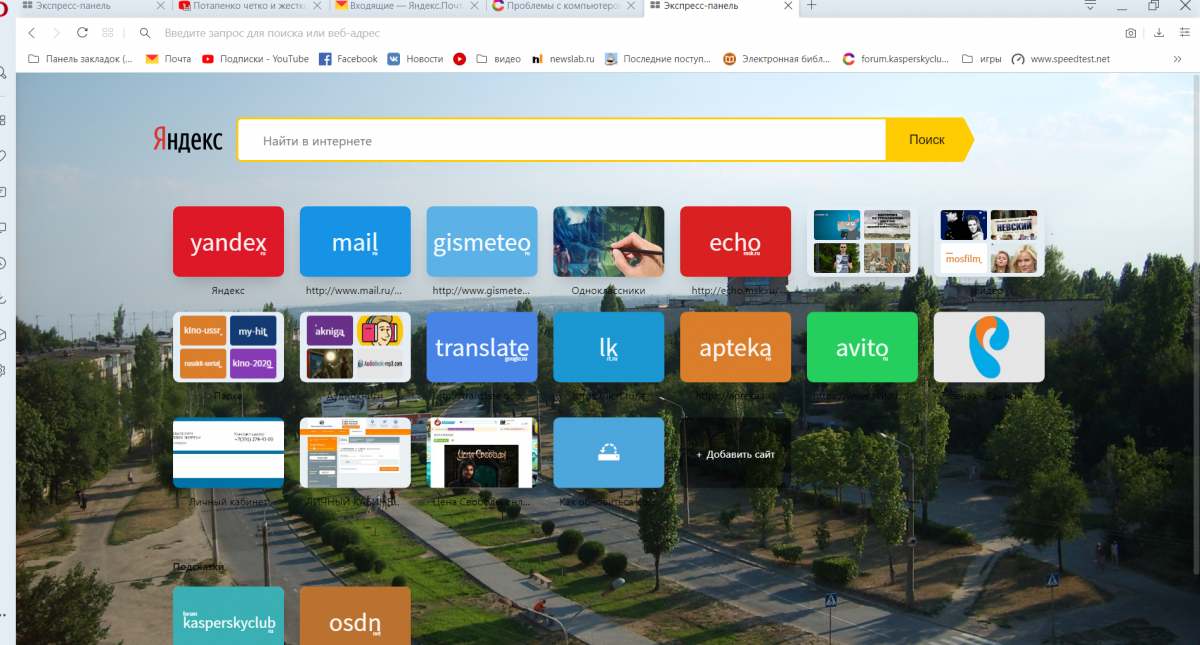
Task: Switch to the Потапенко четко и жестко tab
Action: click(249, 6)
